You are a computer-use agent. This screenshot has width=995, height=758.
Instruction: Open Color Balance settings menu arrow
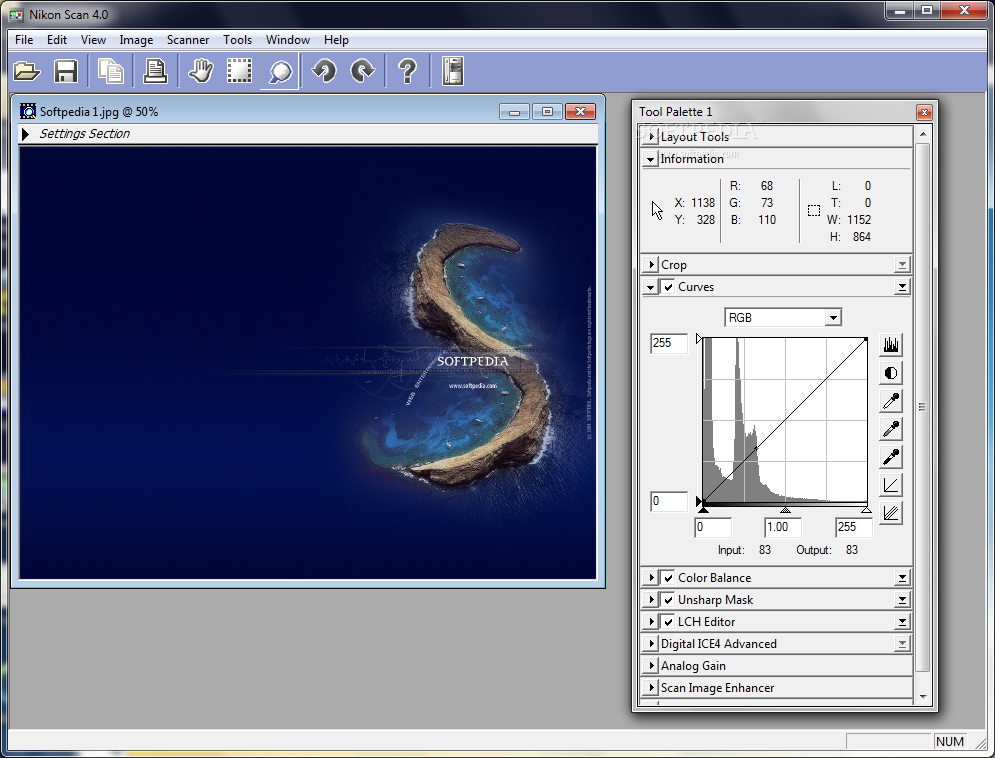click(x=902, y=578)
